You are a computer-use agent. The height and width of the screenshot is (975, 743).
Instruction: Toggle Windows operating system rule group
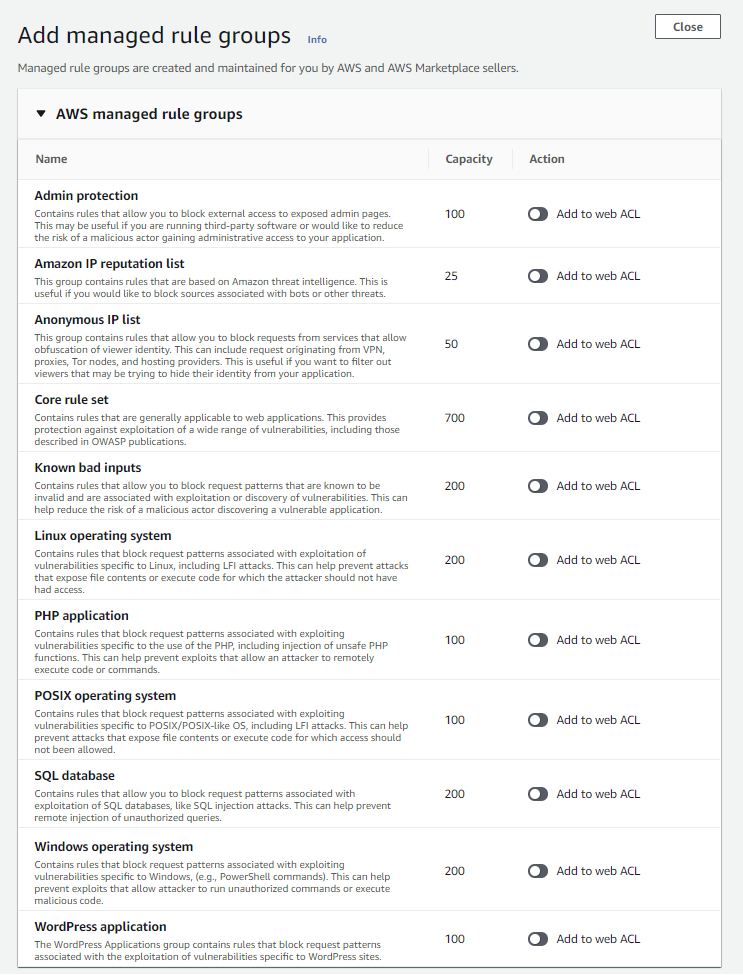pos(538,871)
